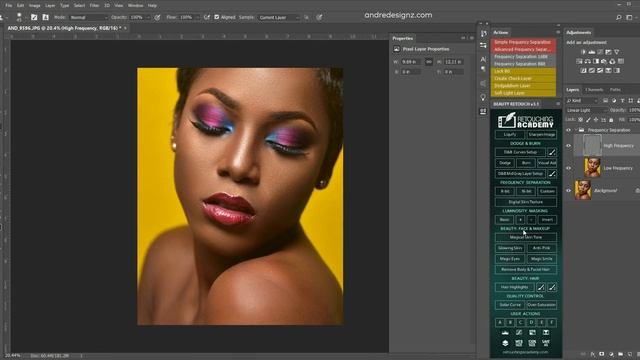
Task: Enable airbrush-style build-up icon
Action: 207,17
